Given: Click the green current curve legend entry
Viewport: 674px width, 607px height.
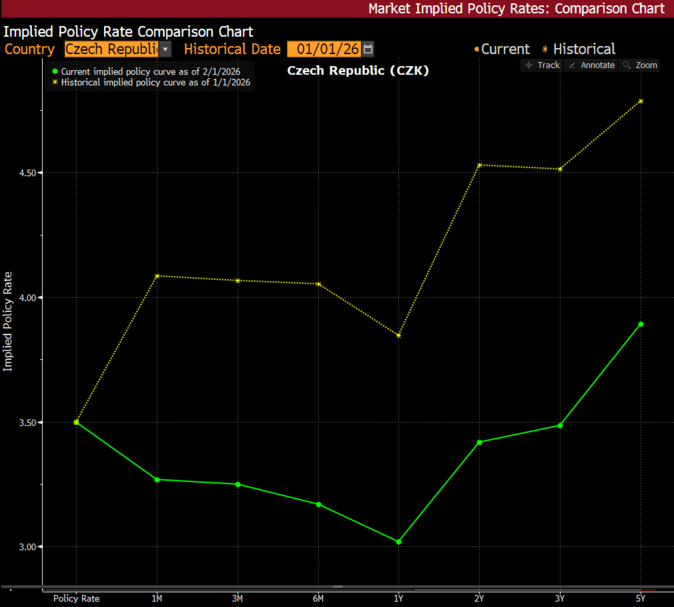Looking at the screenshot, I should tap(150, 71).
